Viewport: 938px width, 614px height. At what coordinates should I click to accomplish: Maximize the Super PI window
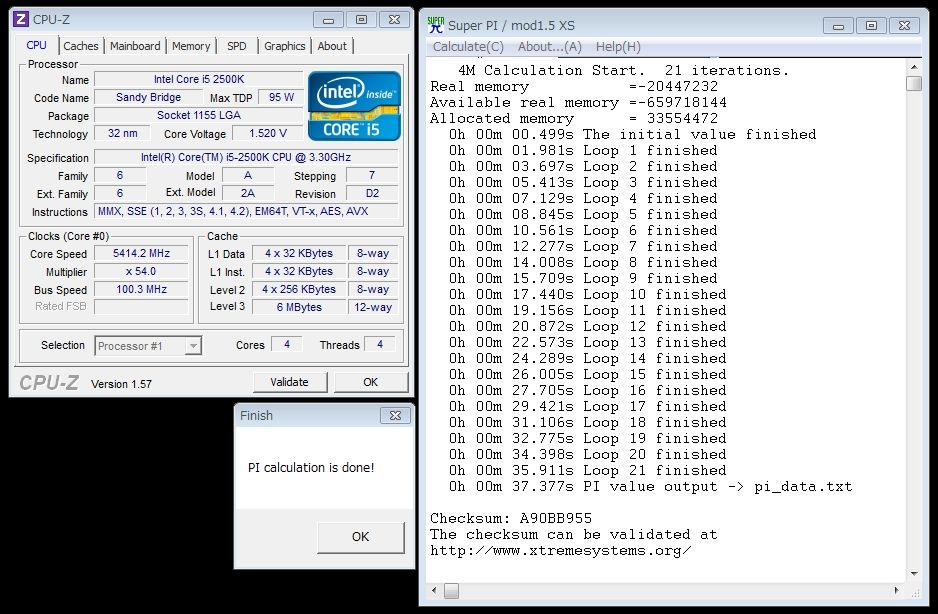[x=872, y=26]
